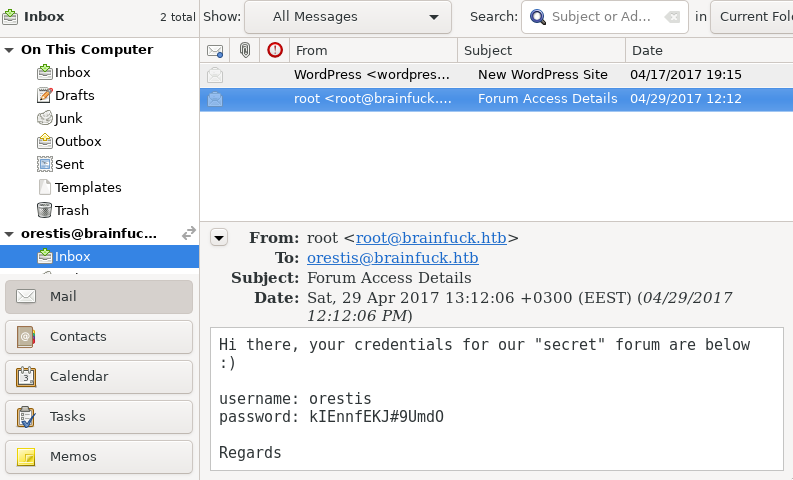Open the Sent folder

(x=69, y=164)
